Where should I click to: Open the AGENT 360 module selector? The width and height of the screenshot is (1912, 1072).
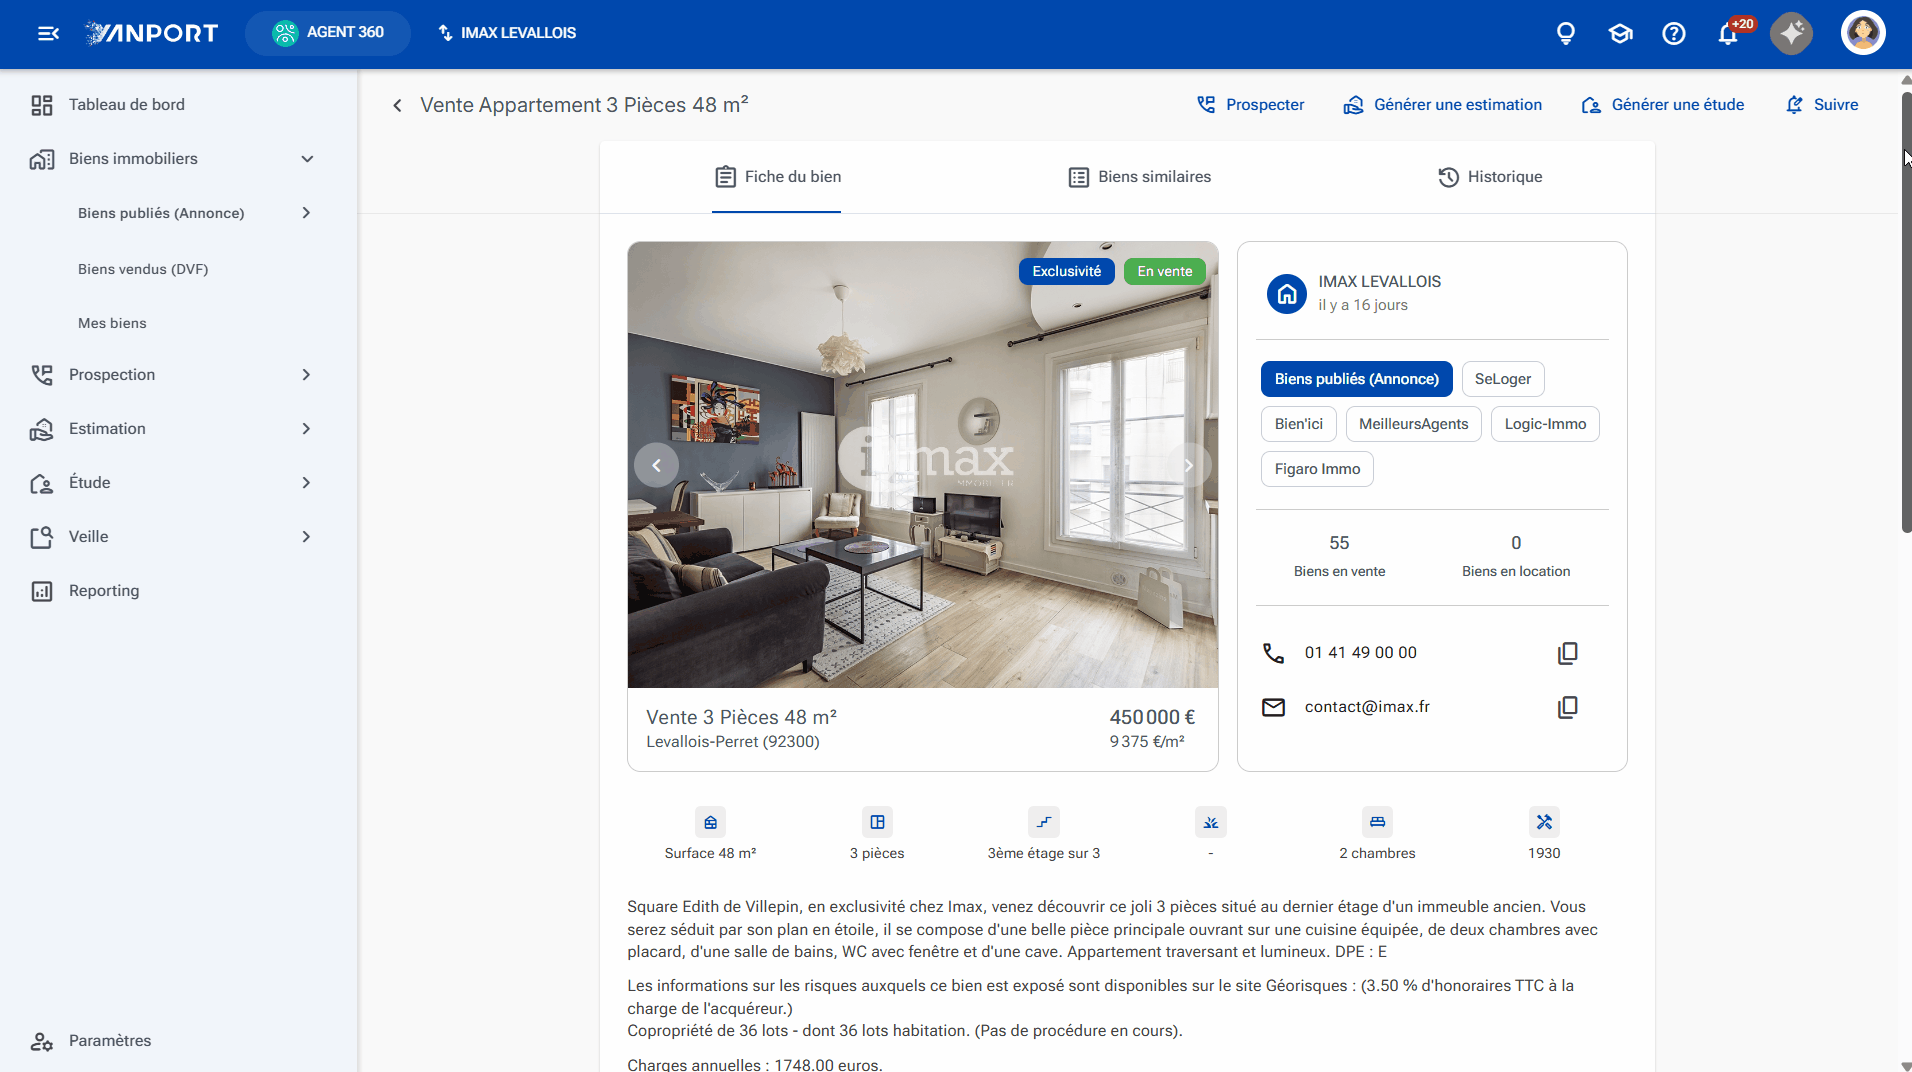(x=328, y=33)
